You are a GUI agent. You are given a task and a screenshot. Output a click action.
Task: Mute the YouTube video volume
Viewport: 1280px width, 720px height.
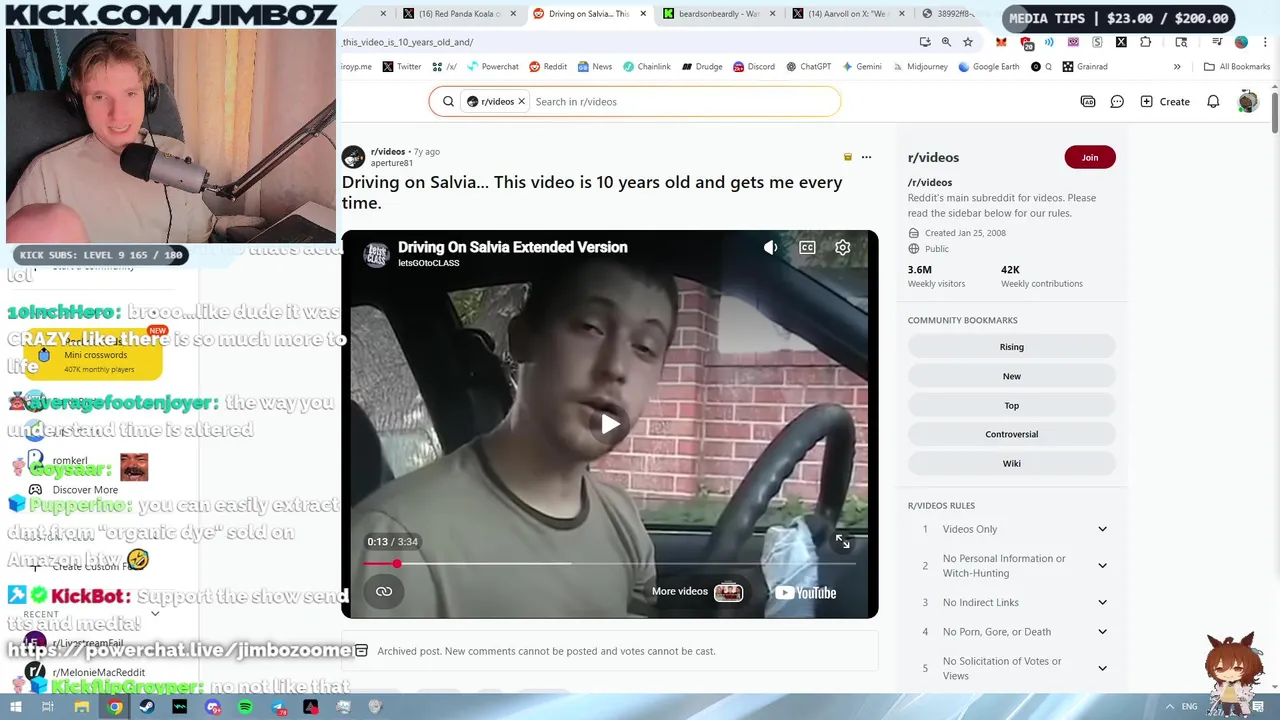(x=770, y=248)
